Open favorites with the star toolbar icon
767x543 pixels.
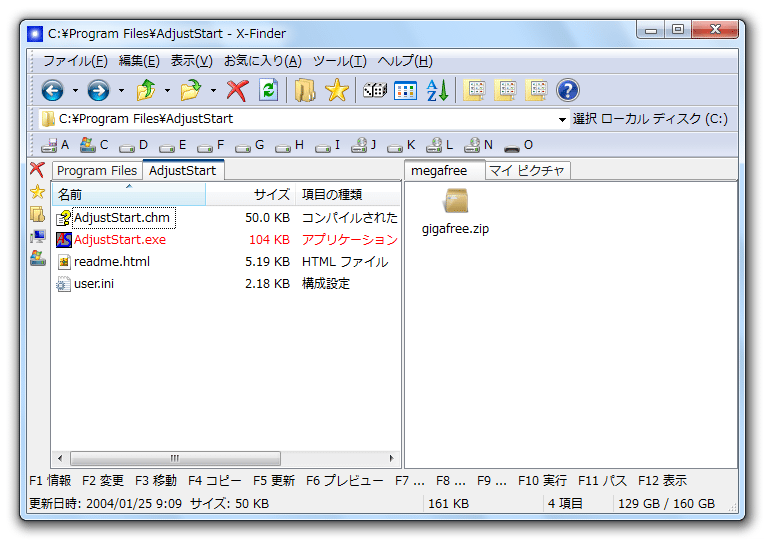(337, 90)
